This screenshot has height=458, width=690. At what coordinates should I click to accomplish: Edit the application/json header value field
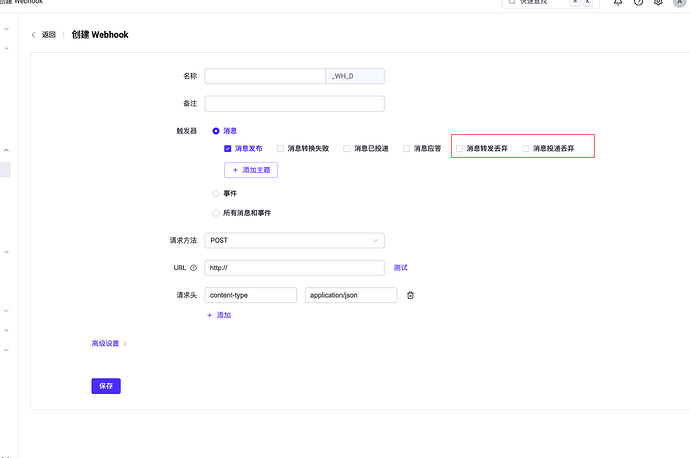[351, 295]
